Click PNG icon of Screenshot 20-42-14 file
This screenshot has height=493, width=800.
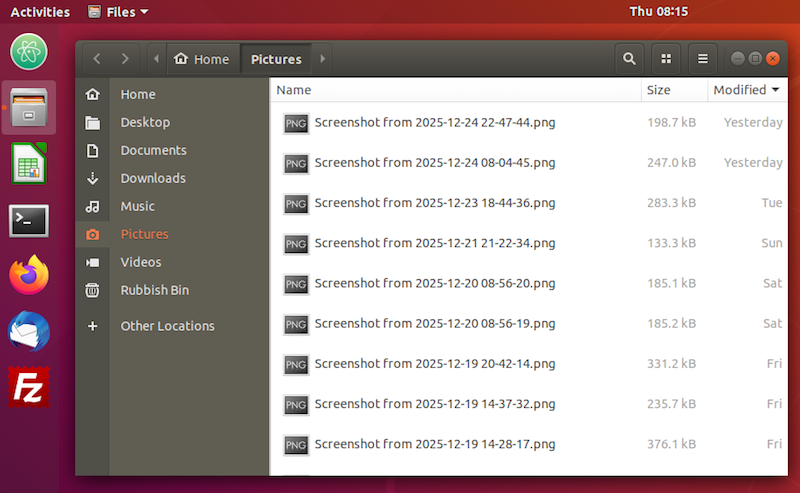tap(296, 364)
